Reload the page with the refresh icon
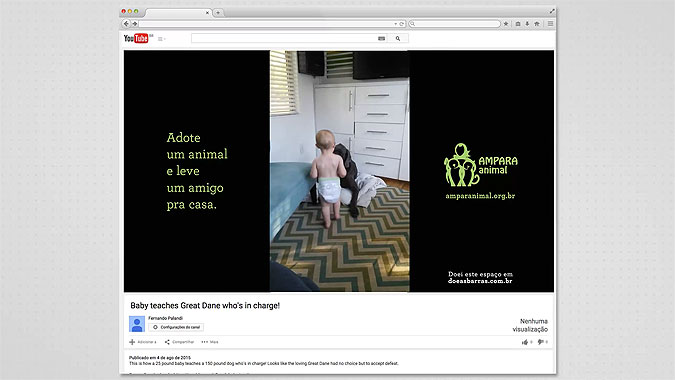The image size is (675, 380). 401,24
